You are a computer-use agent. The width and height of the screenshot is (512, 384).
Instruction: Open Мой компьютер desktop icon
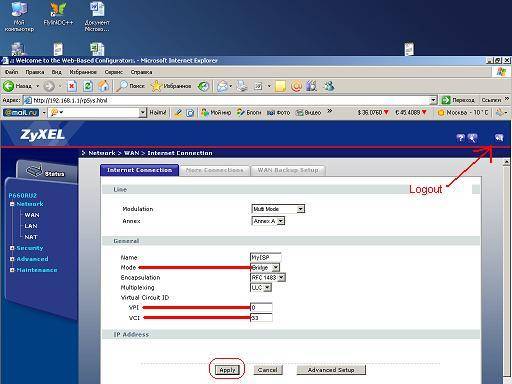(19, 17)
